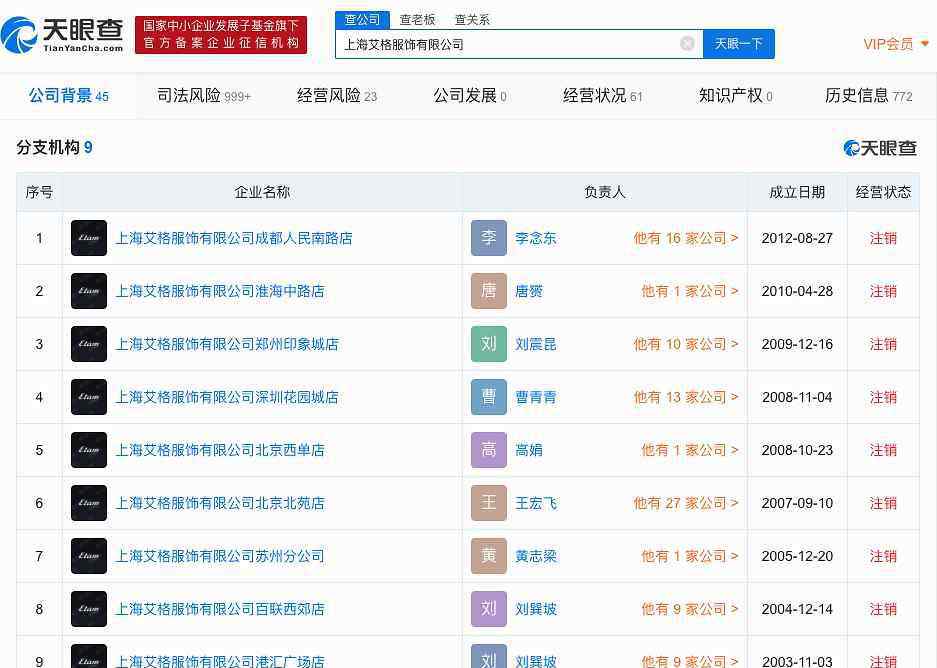Open the 公司背景 tab
This screenshot has width=937, height=668.
click(68, 96)
